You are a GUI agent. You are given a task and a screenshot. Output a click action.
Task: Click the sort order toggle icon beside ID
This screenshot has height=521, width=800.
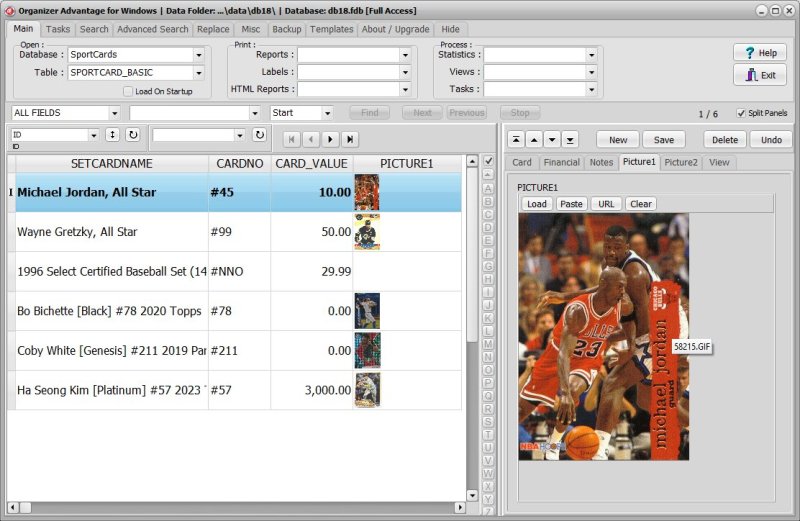click(112, 135)
